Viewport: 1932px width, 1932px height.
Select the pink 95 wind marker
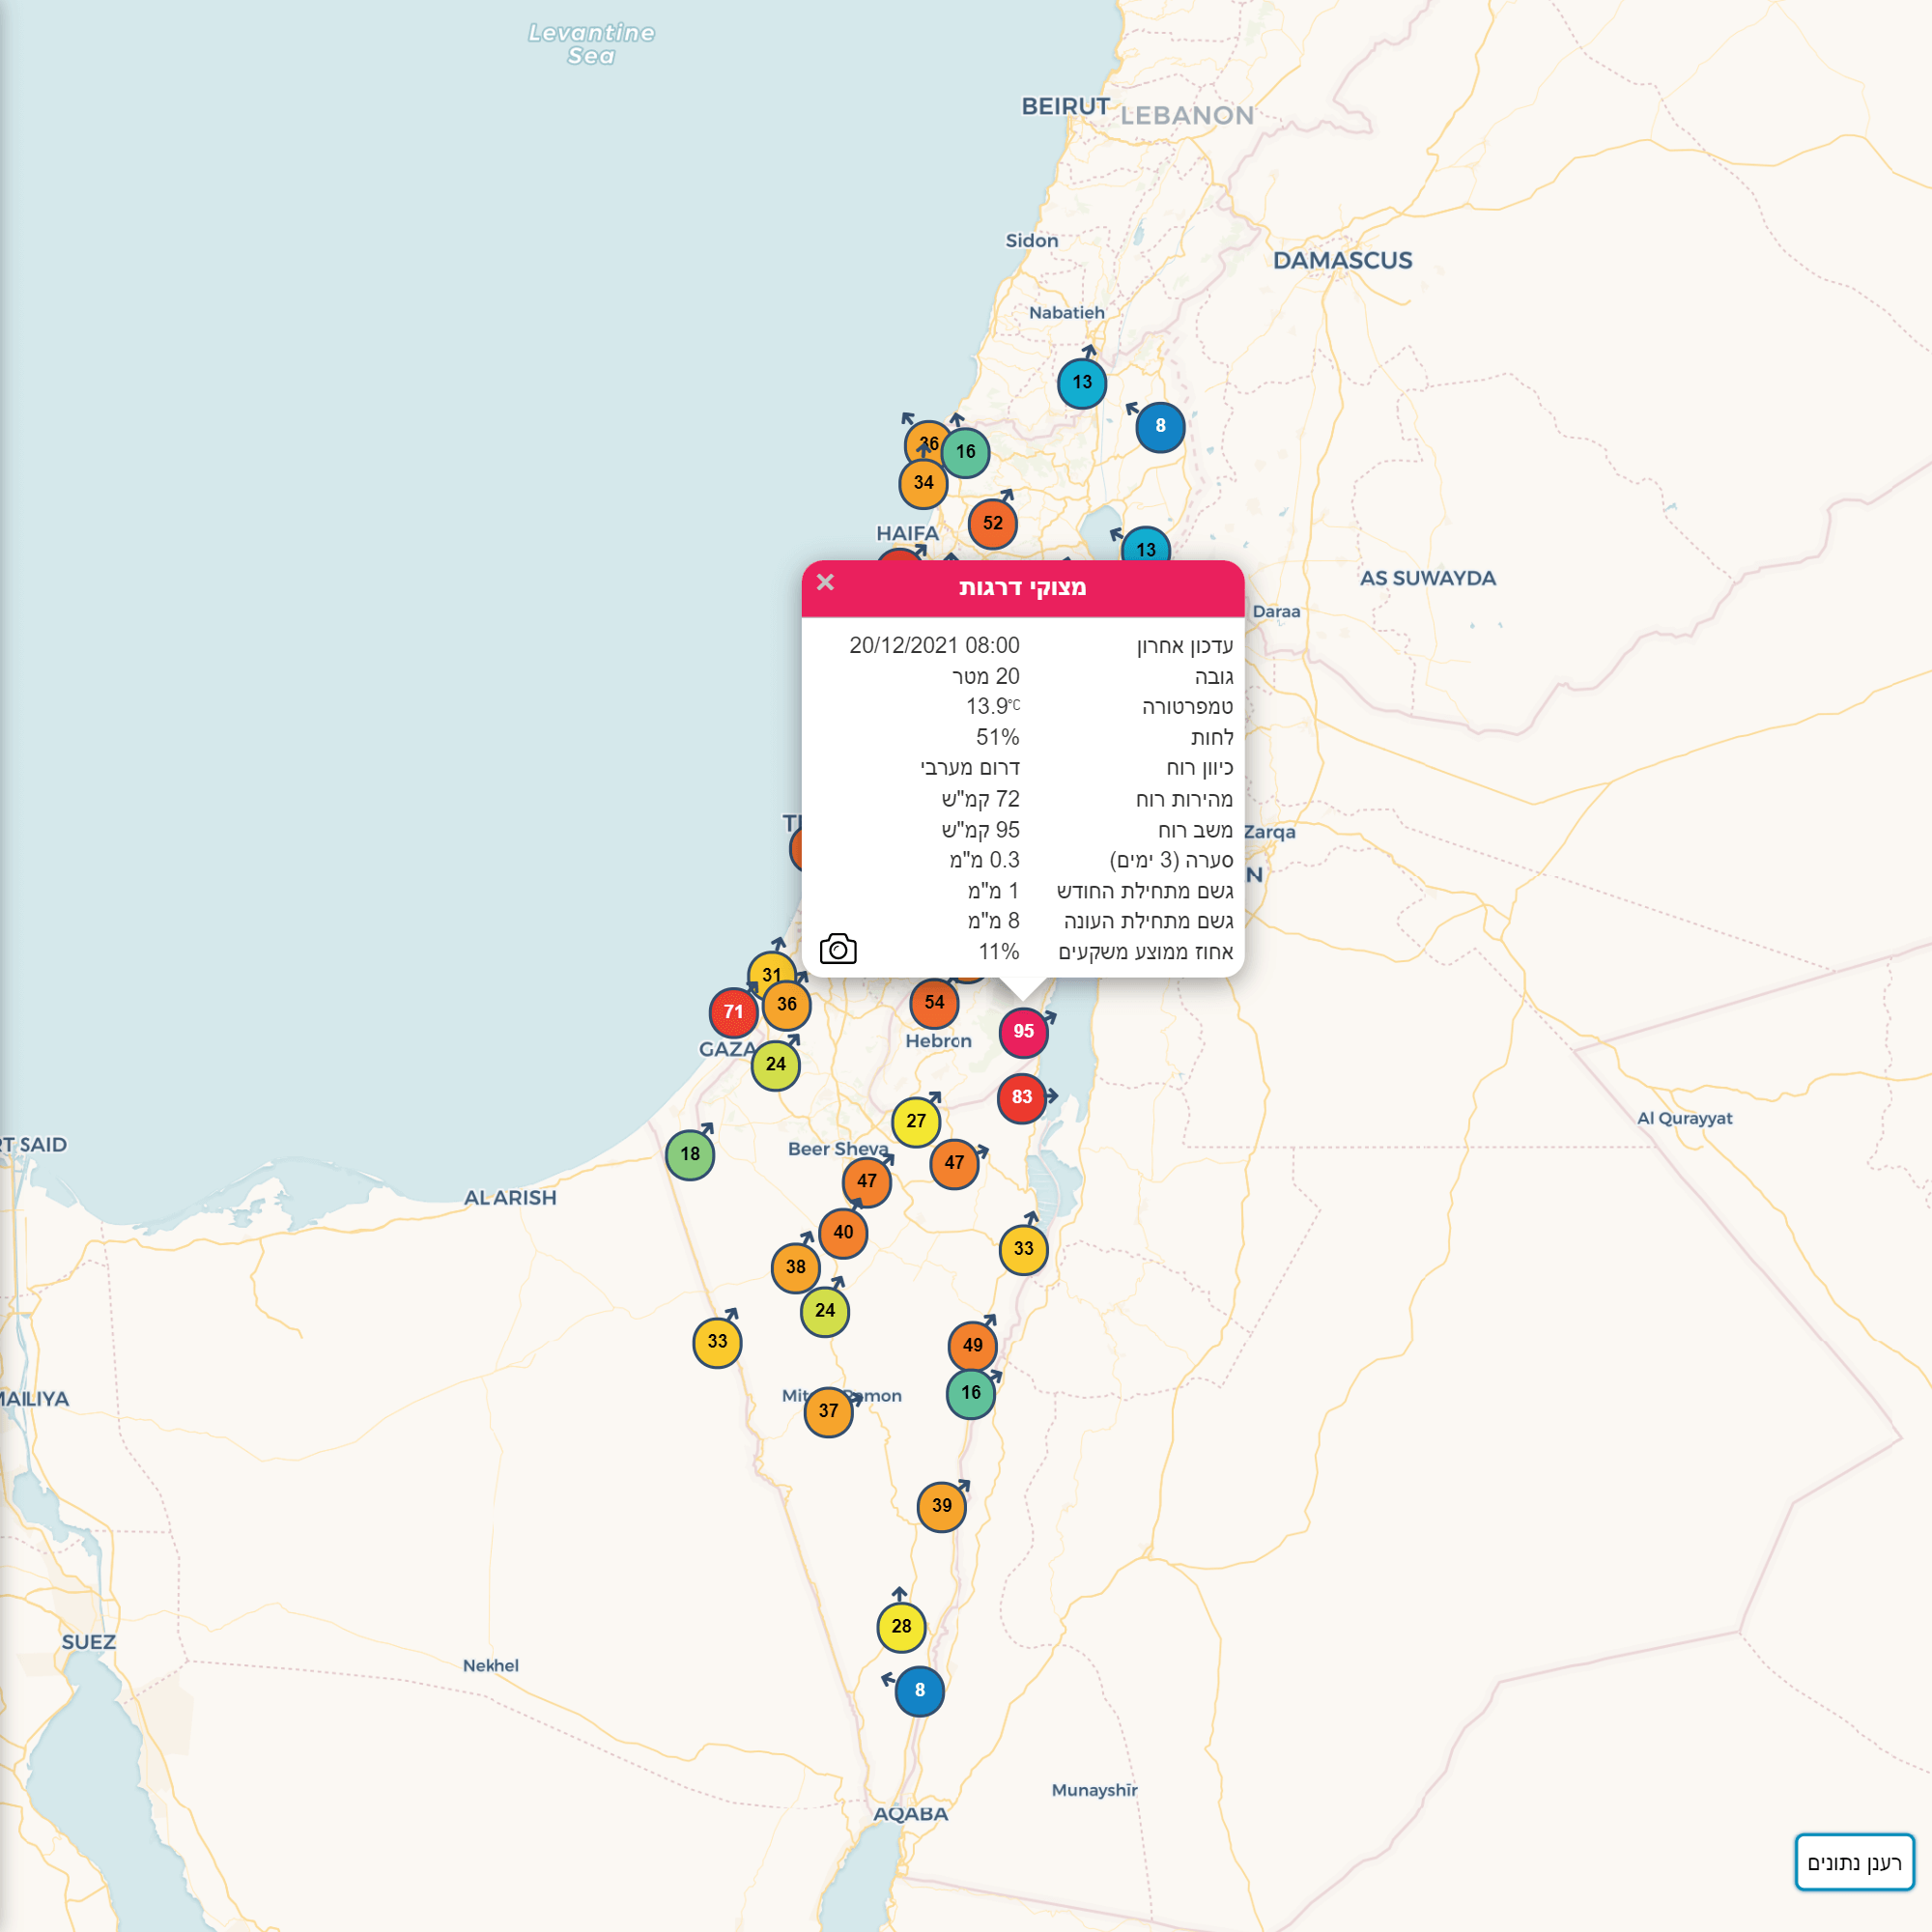click(x=1023, y=1032)
